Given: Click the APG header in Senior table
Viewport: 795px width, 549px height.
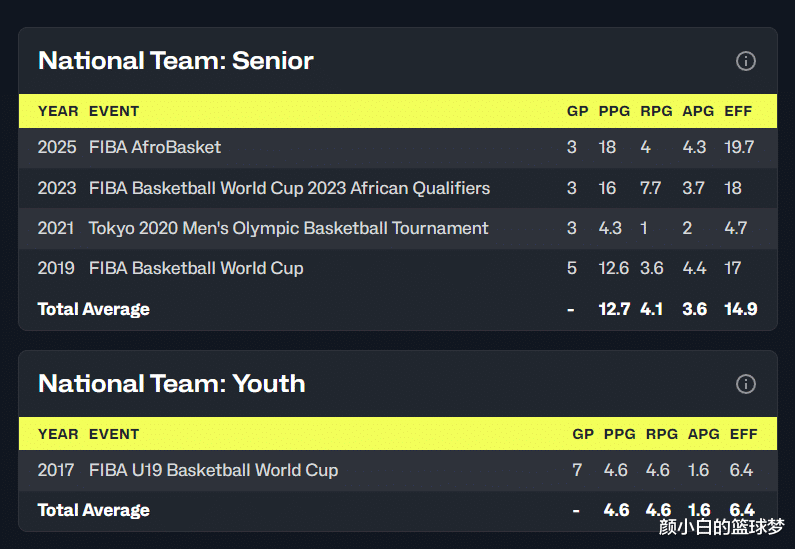Looking at the screenshot, I should click(x=698, y=111).
